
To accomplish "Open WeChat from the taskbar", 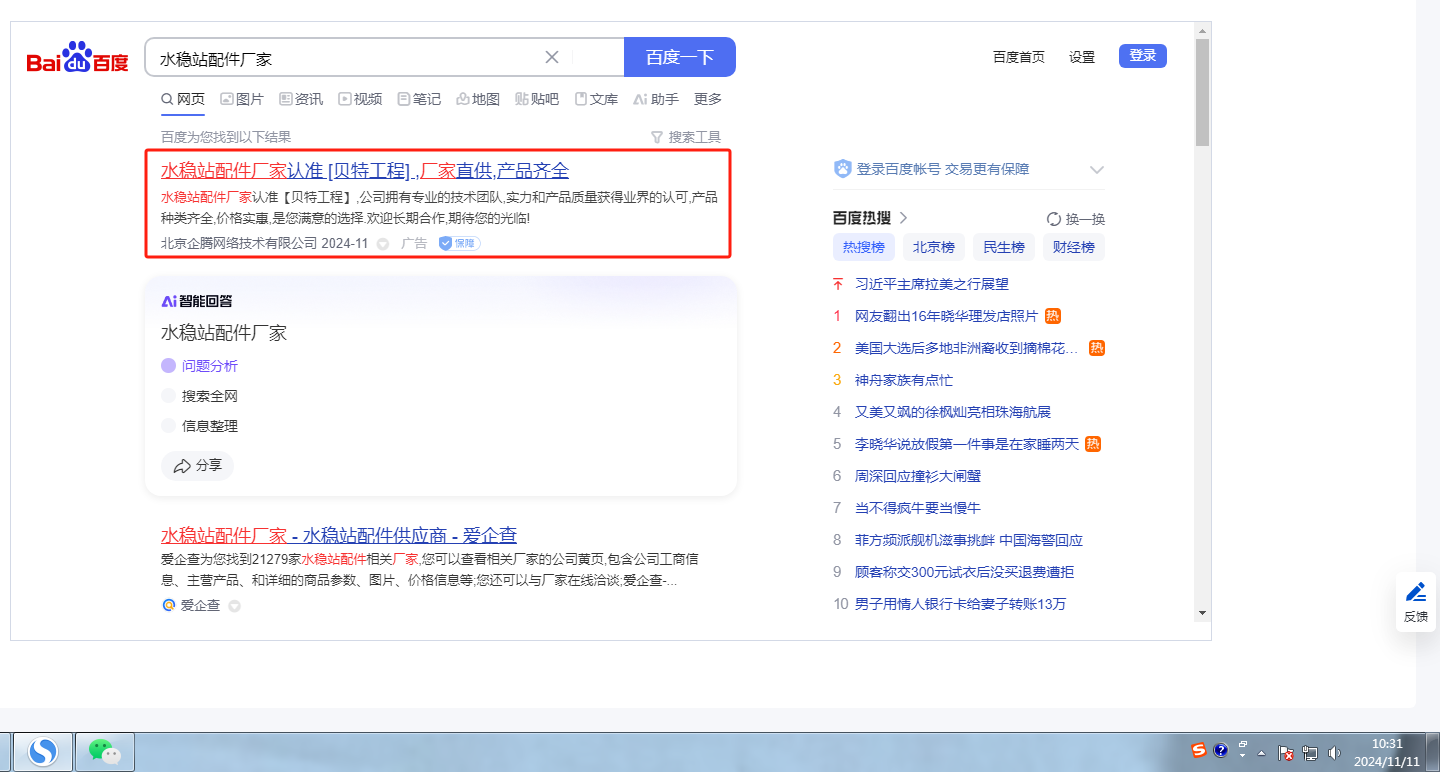I will (105, 751).
